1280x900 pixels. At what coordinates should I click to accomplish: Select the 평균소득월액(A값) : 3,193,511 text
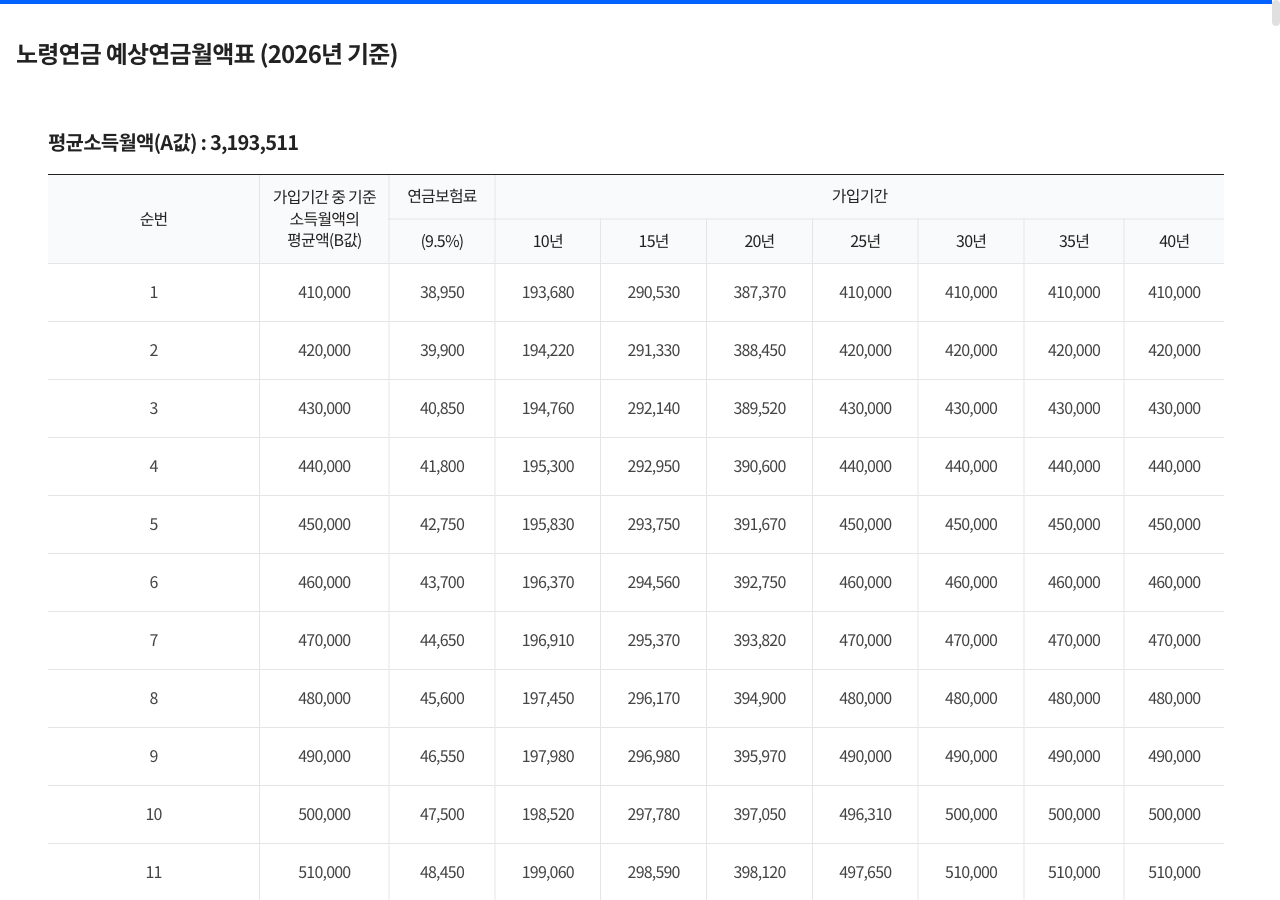[x=173, y=142]
